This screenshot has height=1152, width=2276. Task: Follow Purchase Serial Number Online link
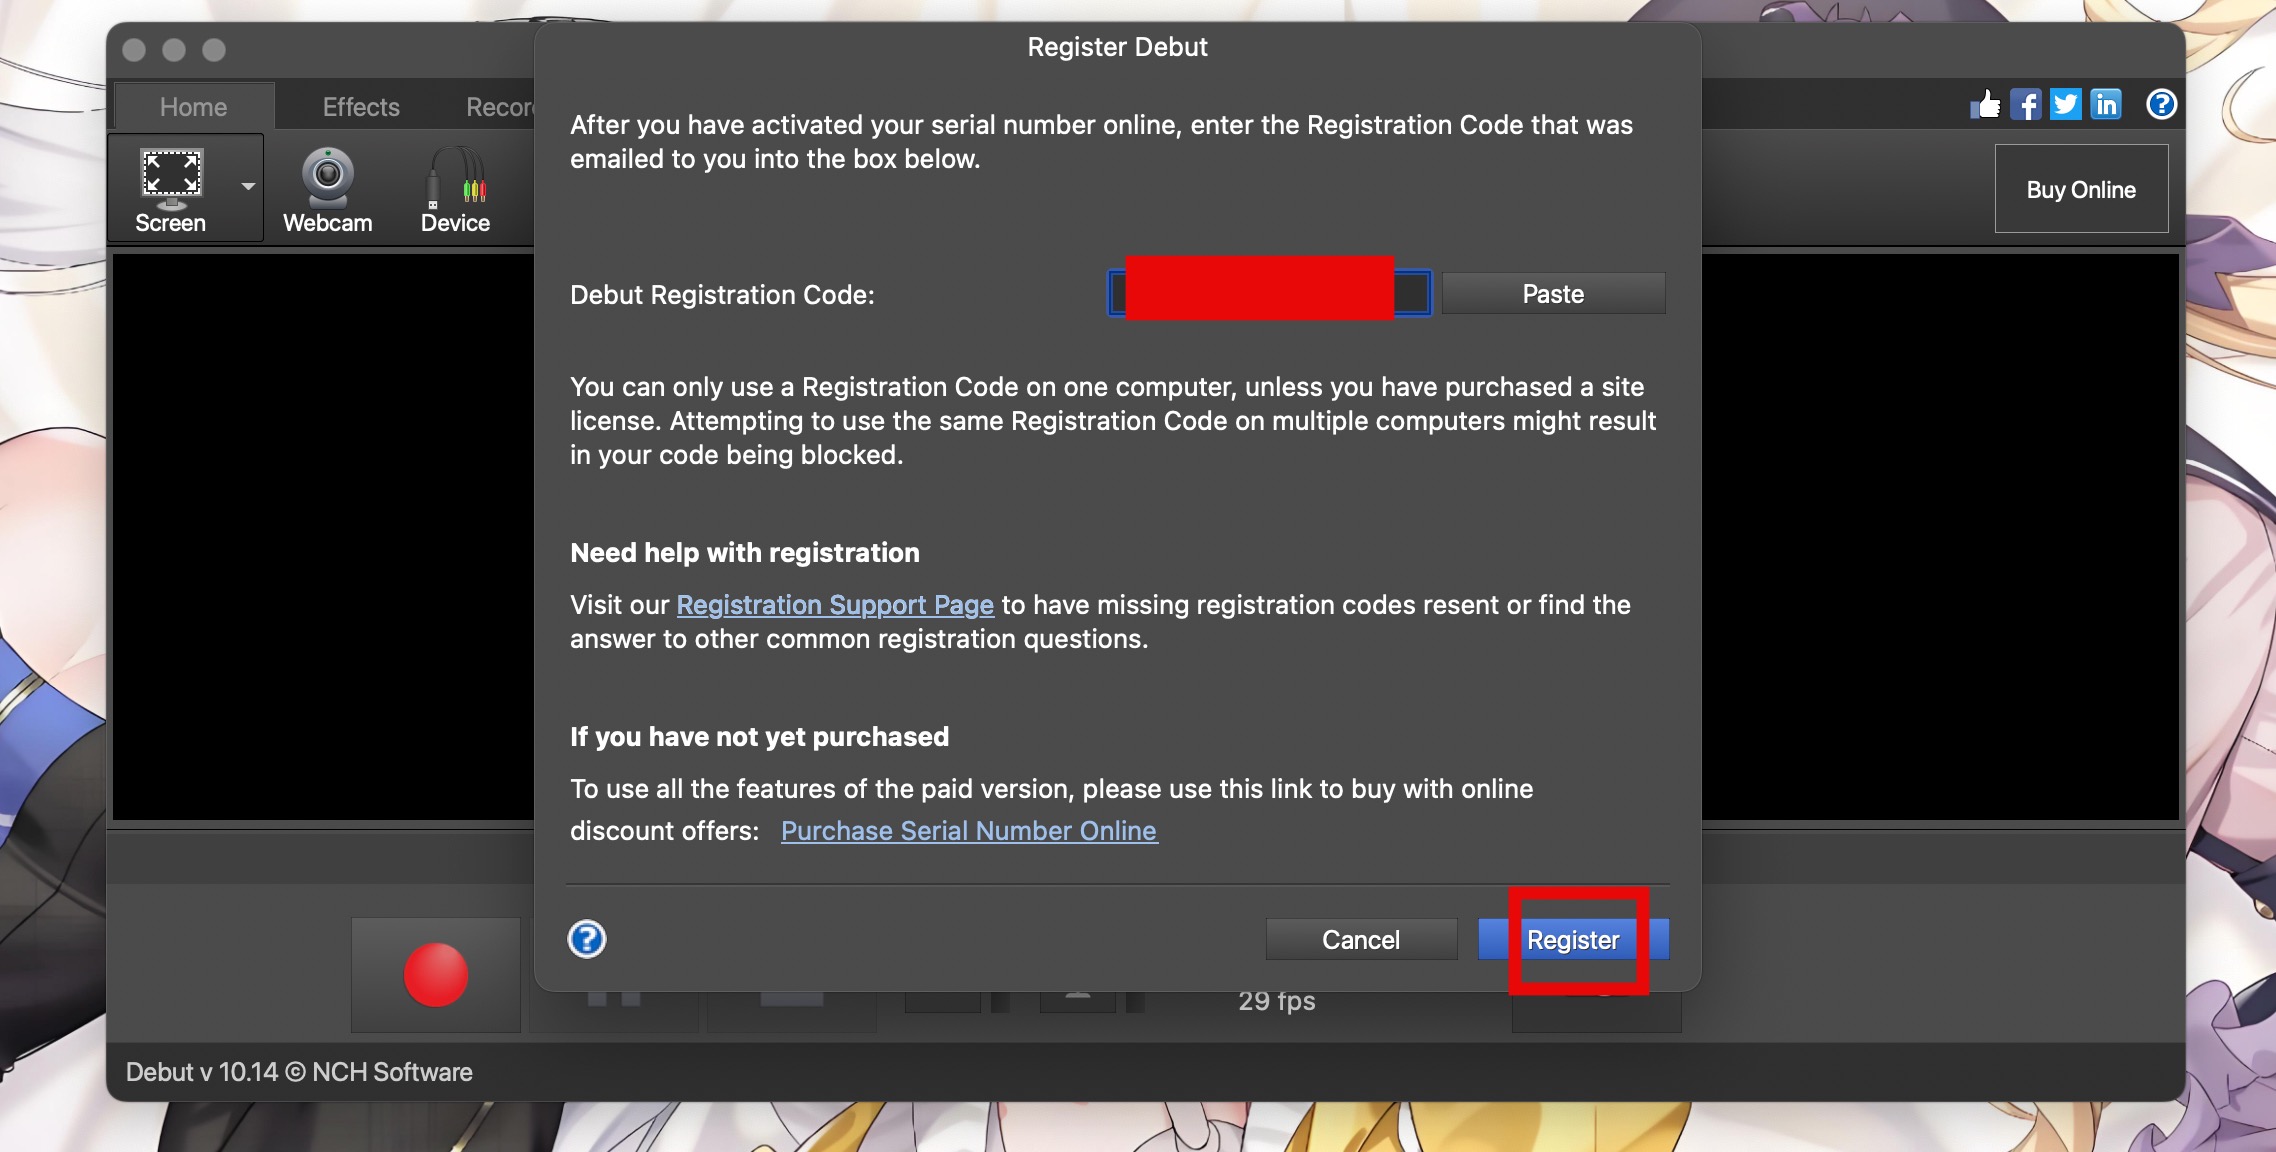[969, 831]
